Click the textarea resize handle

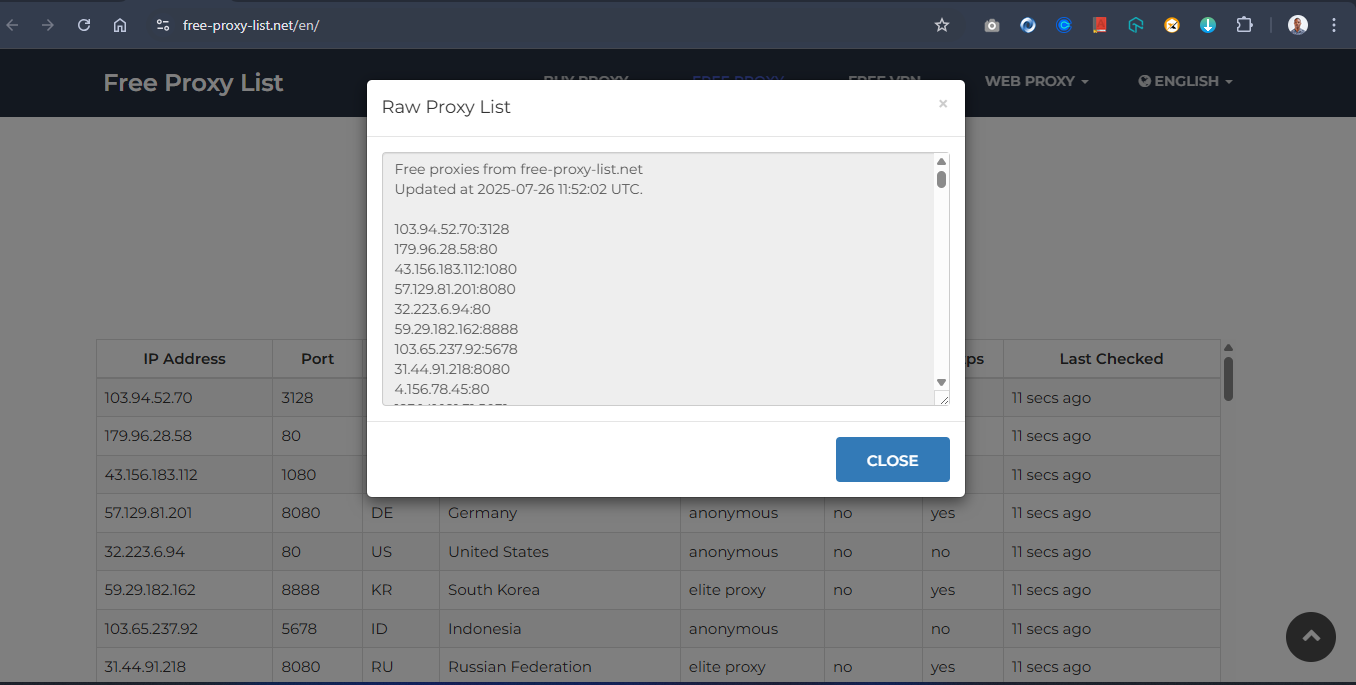click(x=942, y=398)
